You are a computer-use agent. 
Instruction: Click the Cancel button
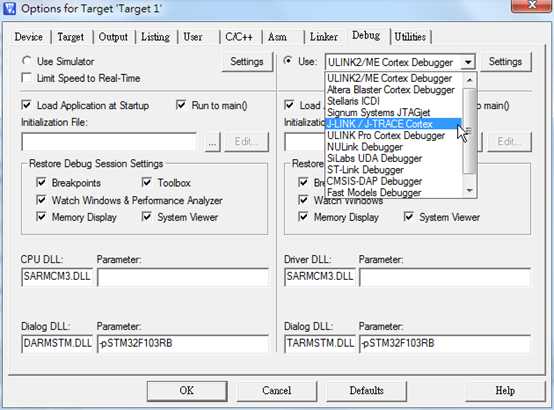coord(277,391)
